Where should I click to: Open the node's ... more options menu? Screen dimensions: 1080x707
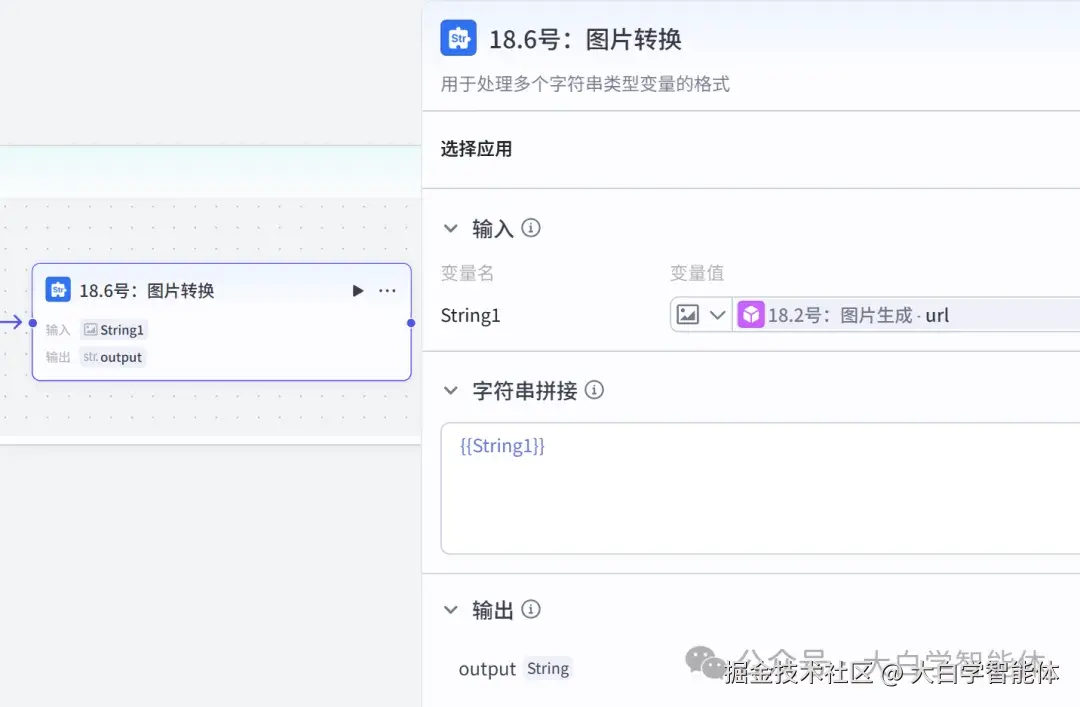[387, 290]
